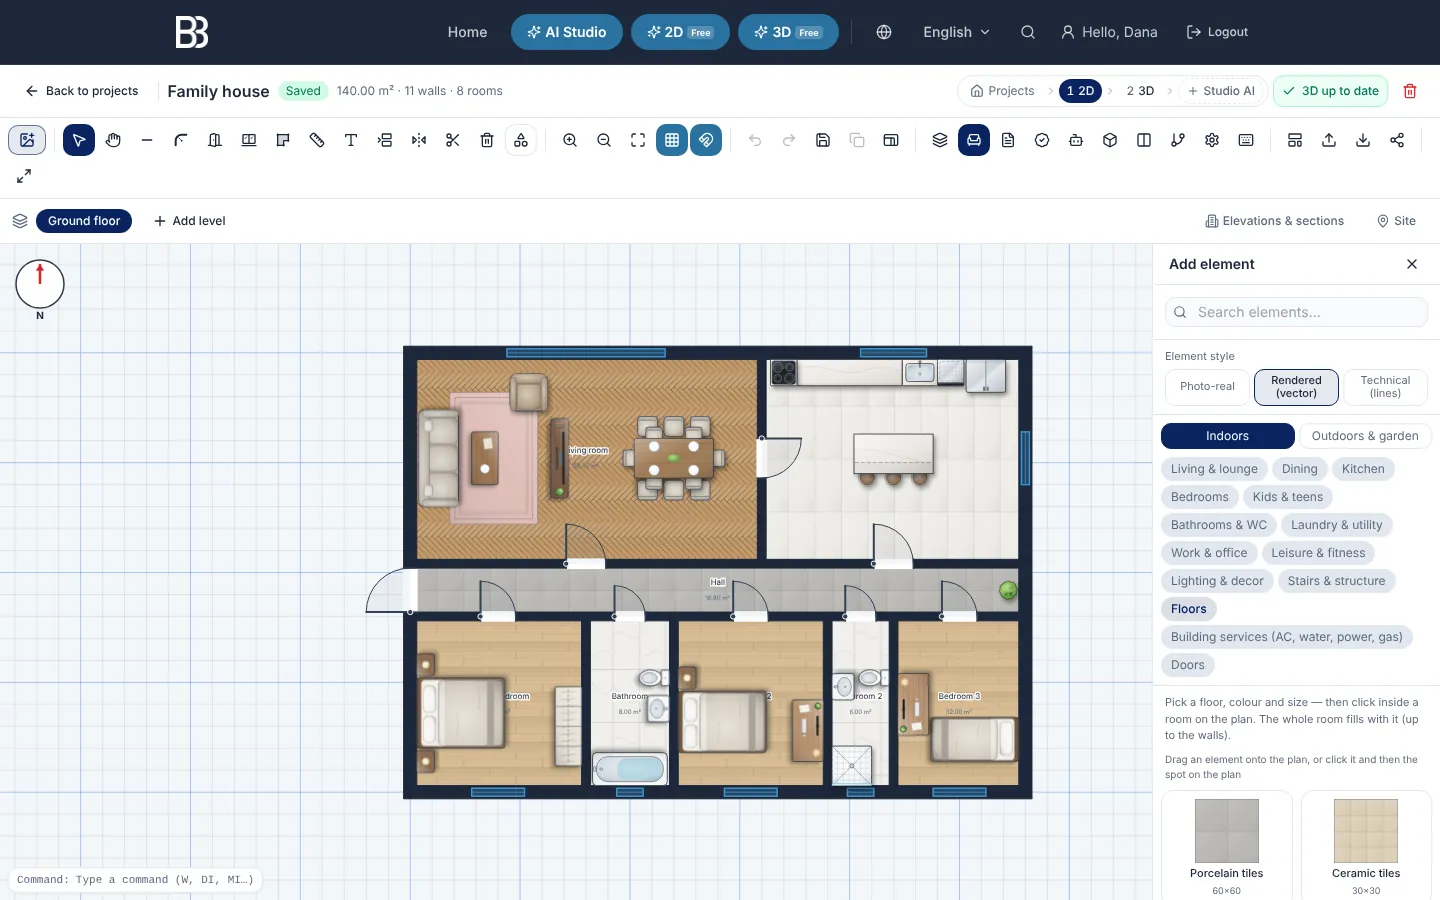
Task: Click the robot assistant toolbar icon
Action: (1076, 140)
